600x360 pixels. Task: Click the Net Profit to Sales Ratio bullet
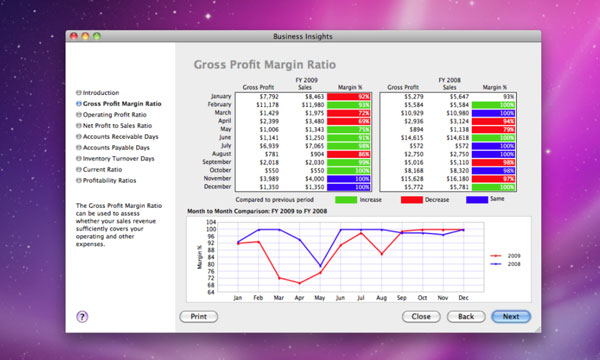(78, 125)
